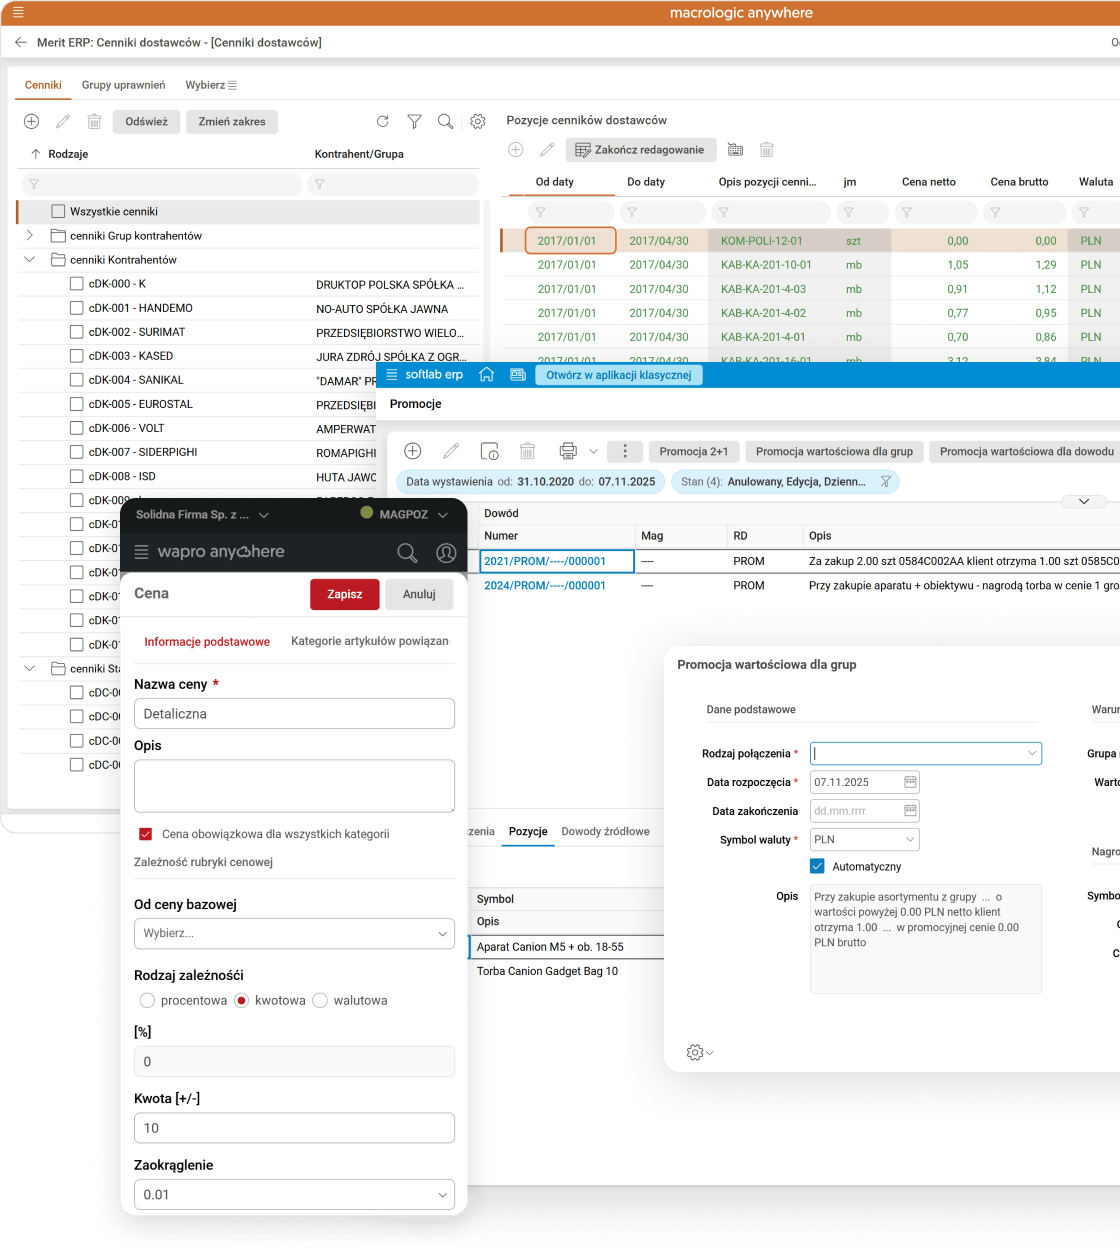Open the user profile icon in wapro
Image resolution: width=1120 pixels, height=1256 pixels.
click(x=446, y=552)
